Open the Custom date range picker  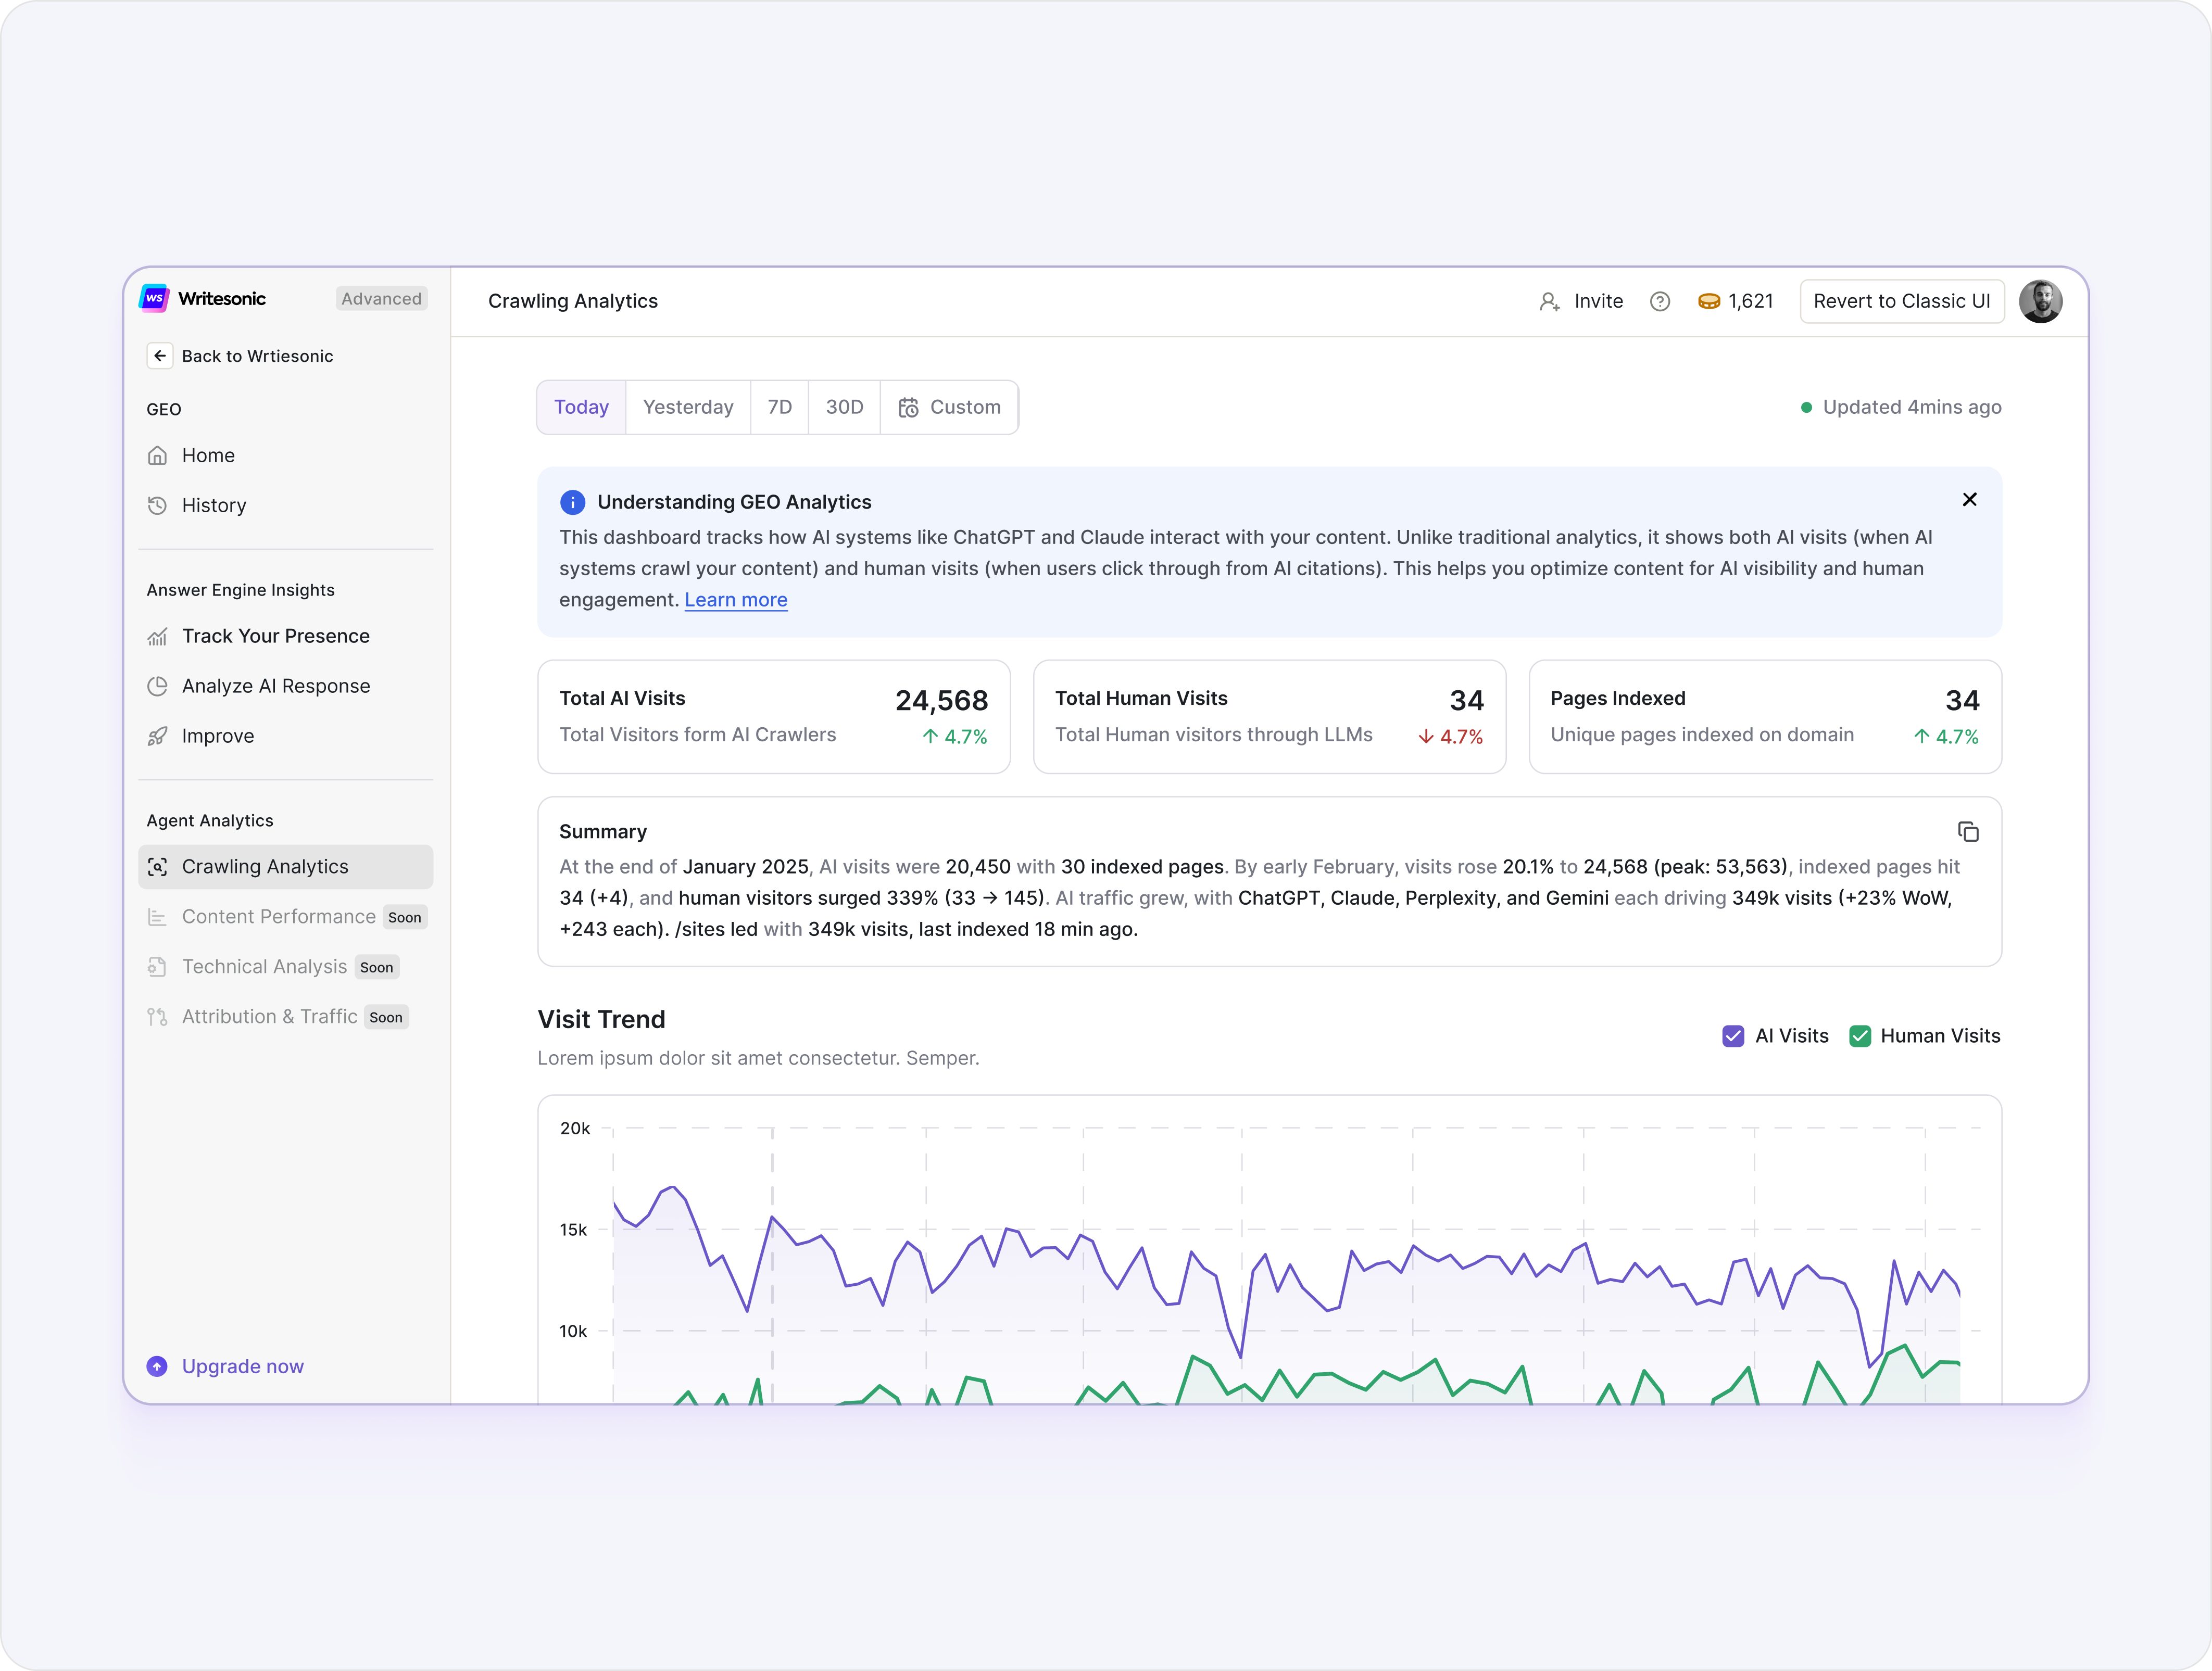click(949, 407)
